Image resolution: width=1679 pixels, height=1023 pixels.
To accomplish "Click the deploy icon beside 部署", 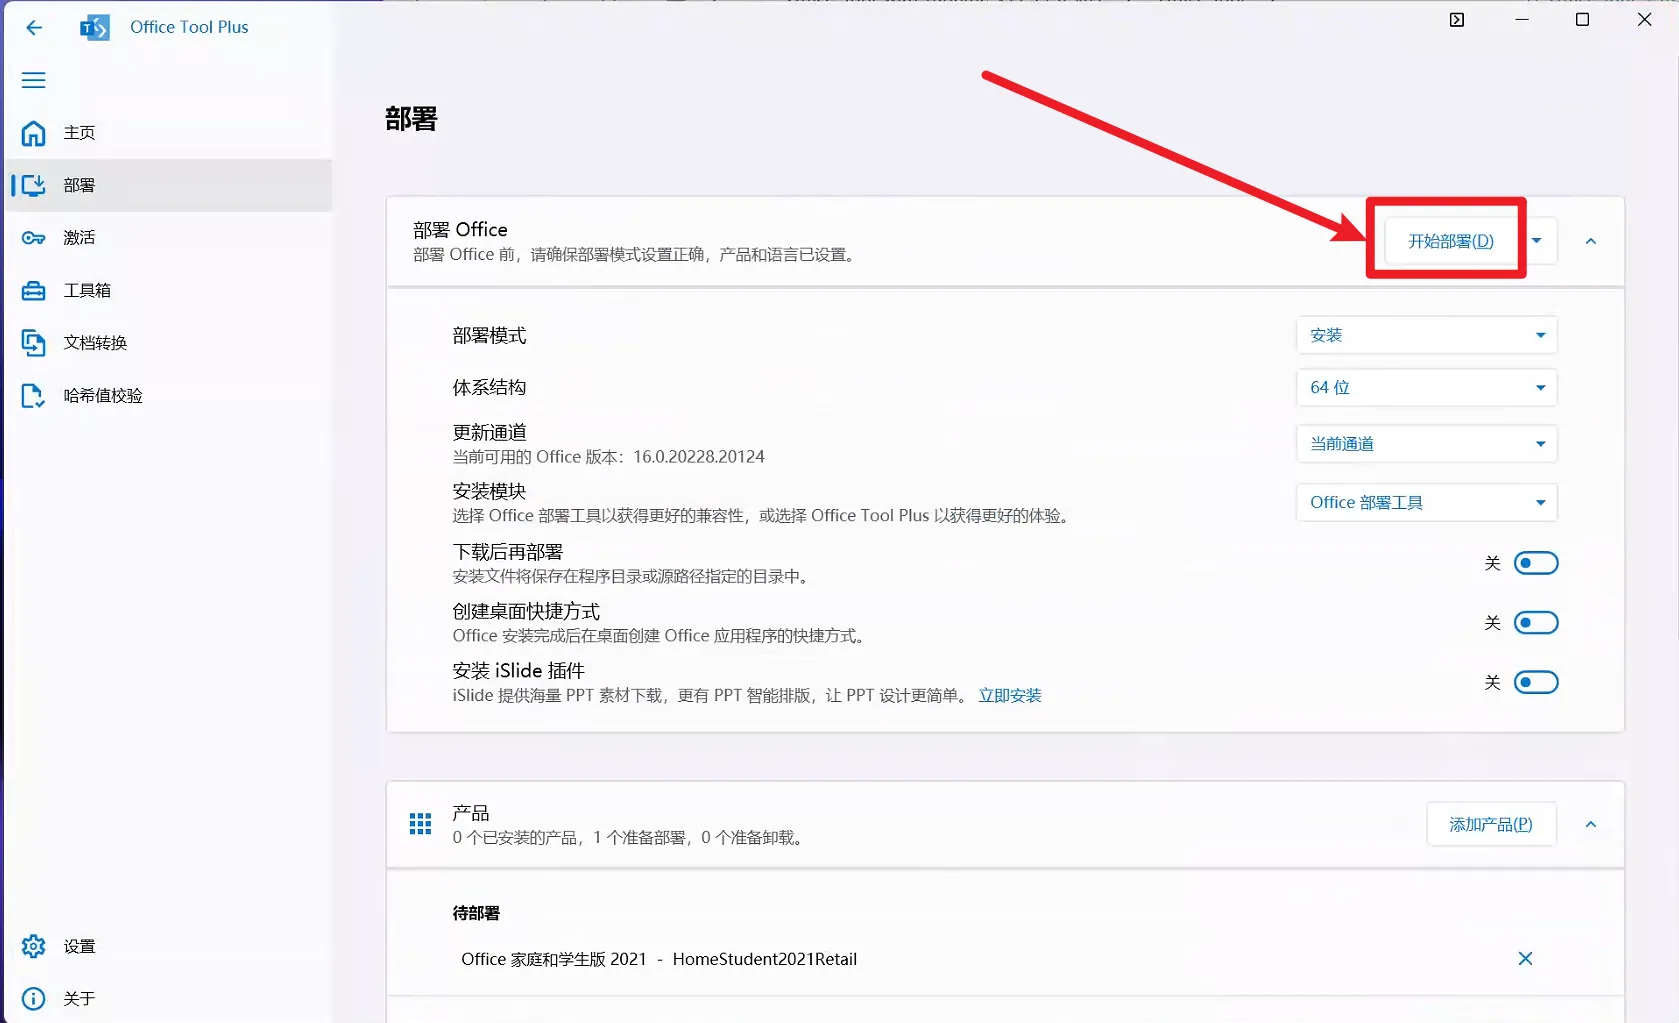I will click(34, 185).
